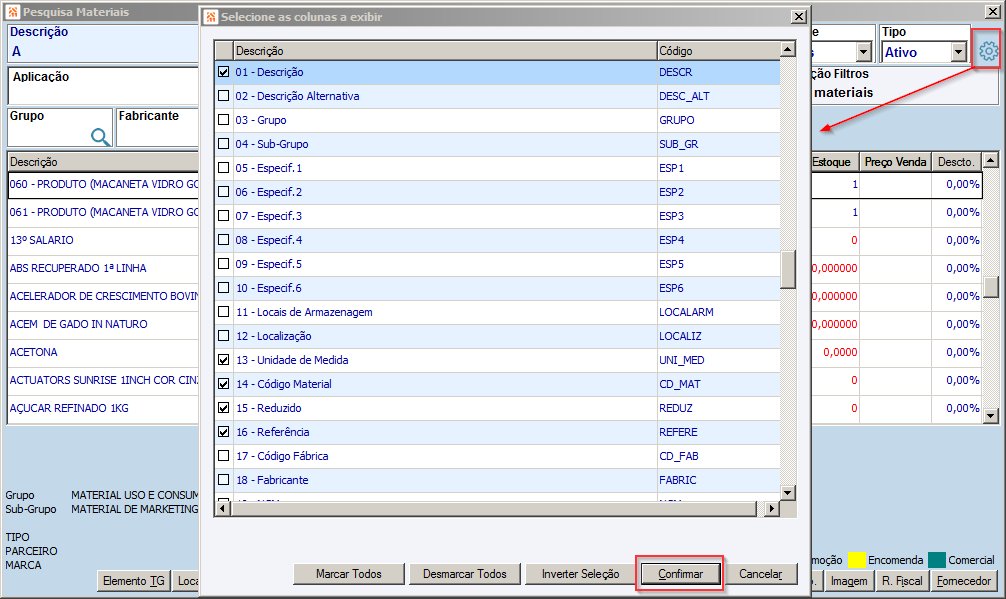Viewport: 1006px width, 599px height.
Task: Confirm the column selection
Action: tap(680, 574)
